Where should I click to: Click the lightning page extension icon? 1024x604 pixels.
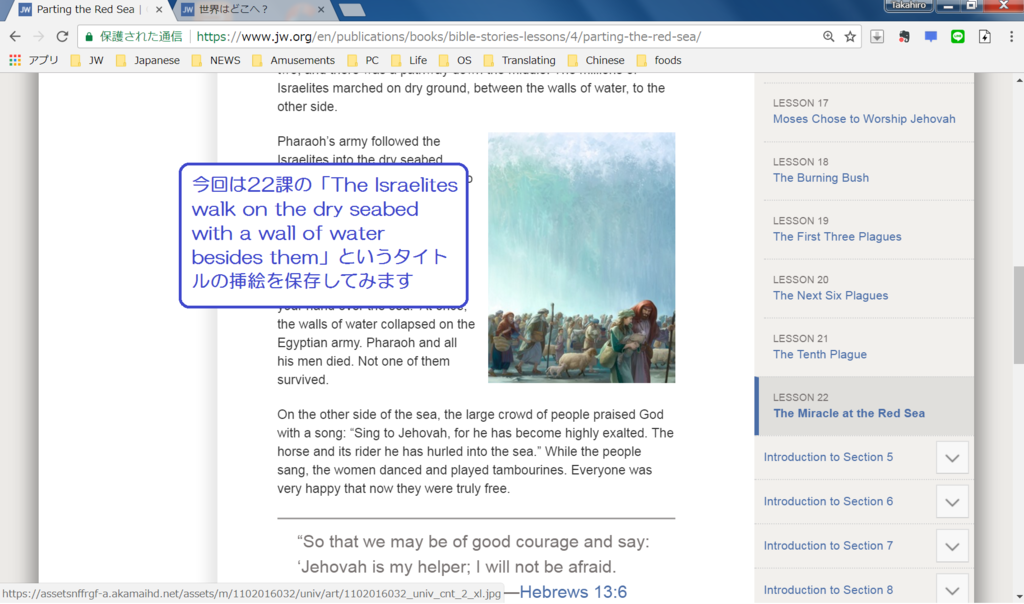point(984,37)
